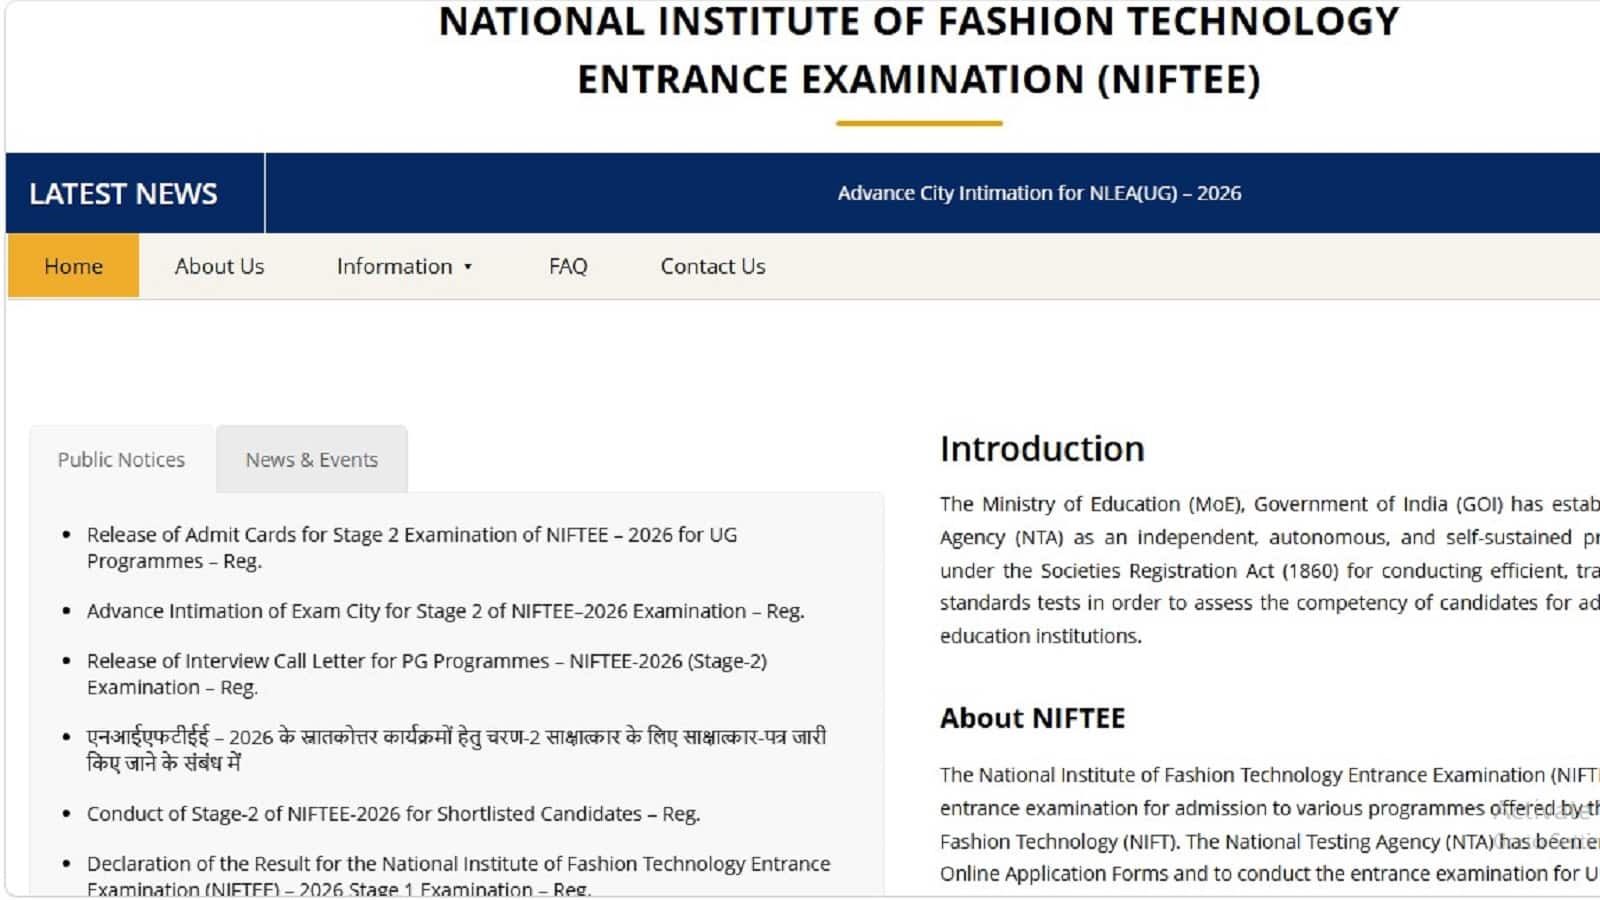Open the Hindi notice about Stage-2 interview letters
Image resolution: width=1600 pixels, height=900 pixels.
[x=456, y=750]
